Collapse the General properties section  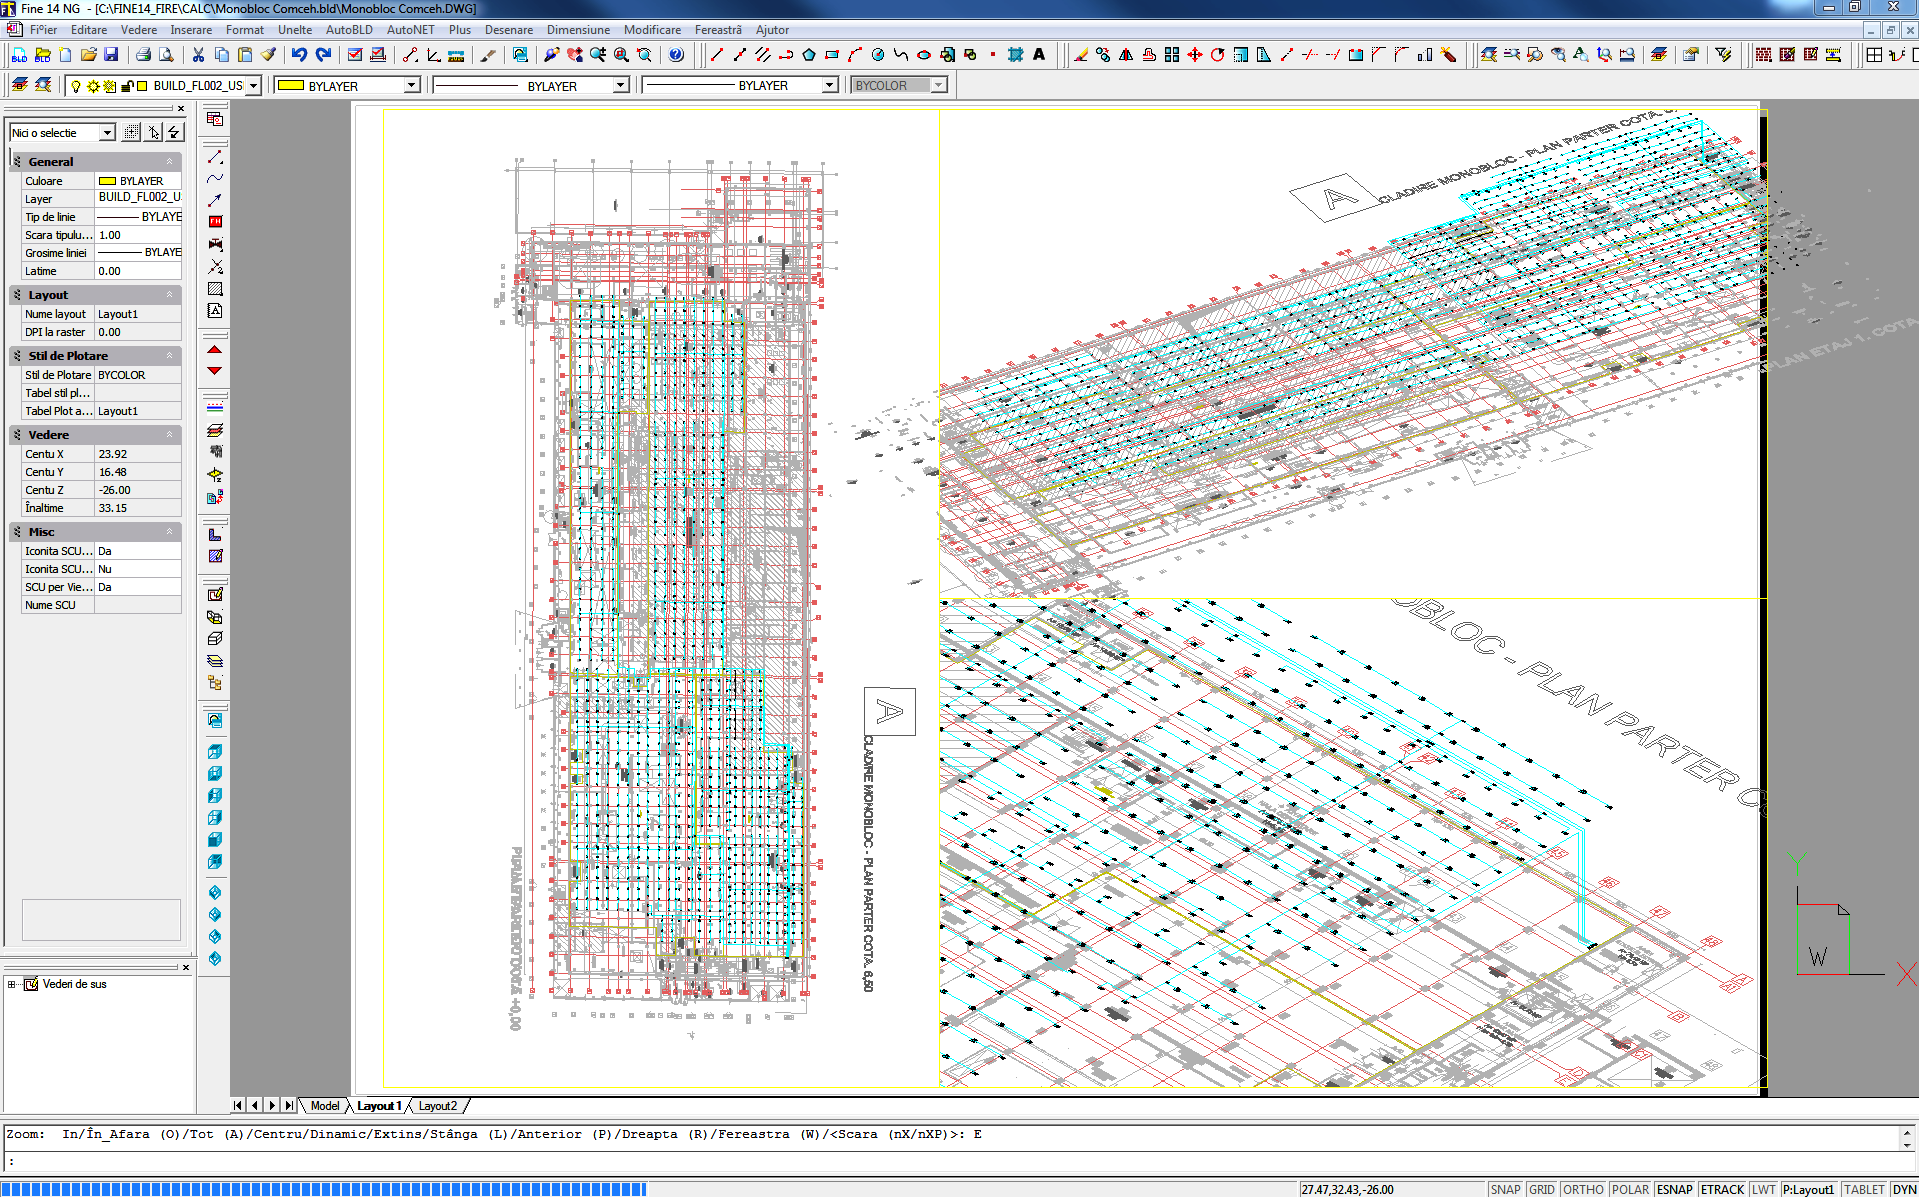point(169,161)
